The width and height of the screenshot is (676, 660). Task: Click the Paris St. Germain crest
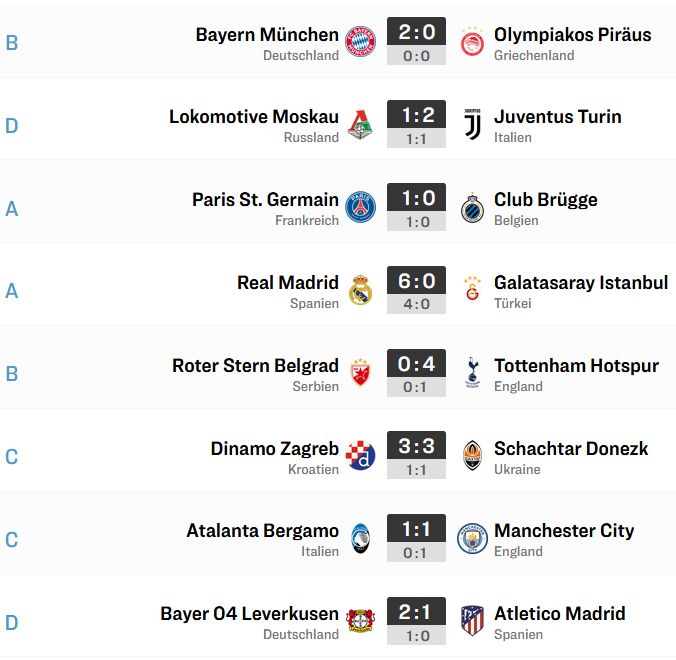pos(360,207)
